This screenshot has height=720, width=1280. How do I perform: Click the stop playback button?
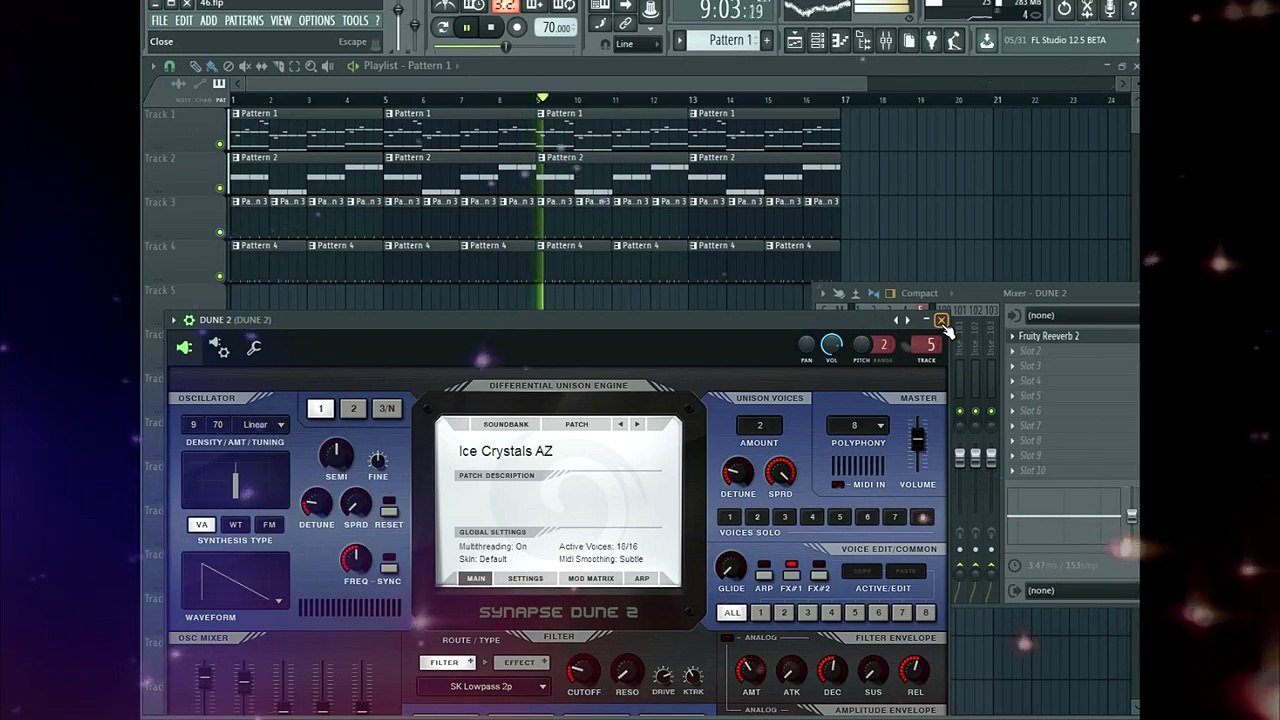click(x=491, y=28)
